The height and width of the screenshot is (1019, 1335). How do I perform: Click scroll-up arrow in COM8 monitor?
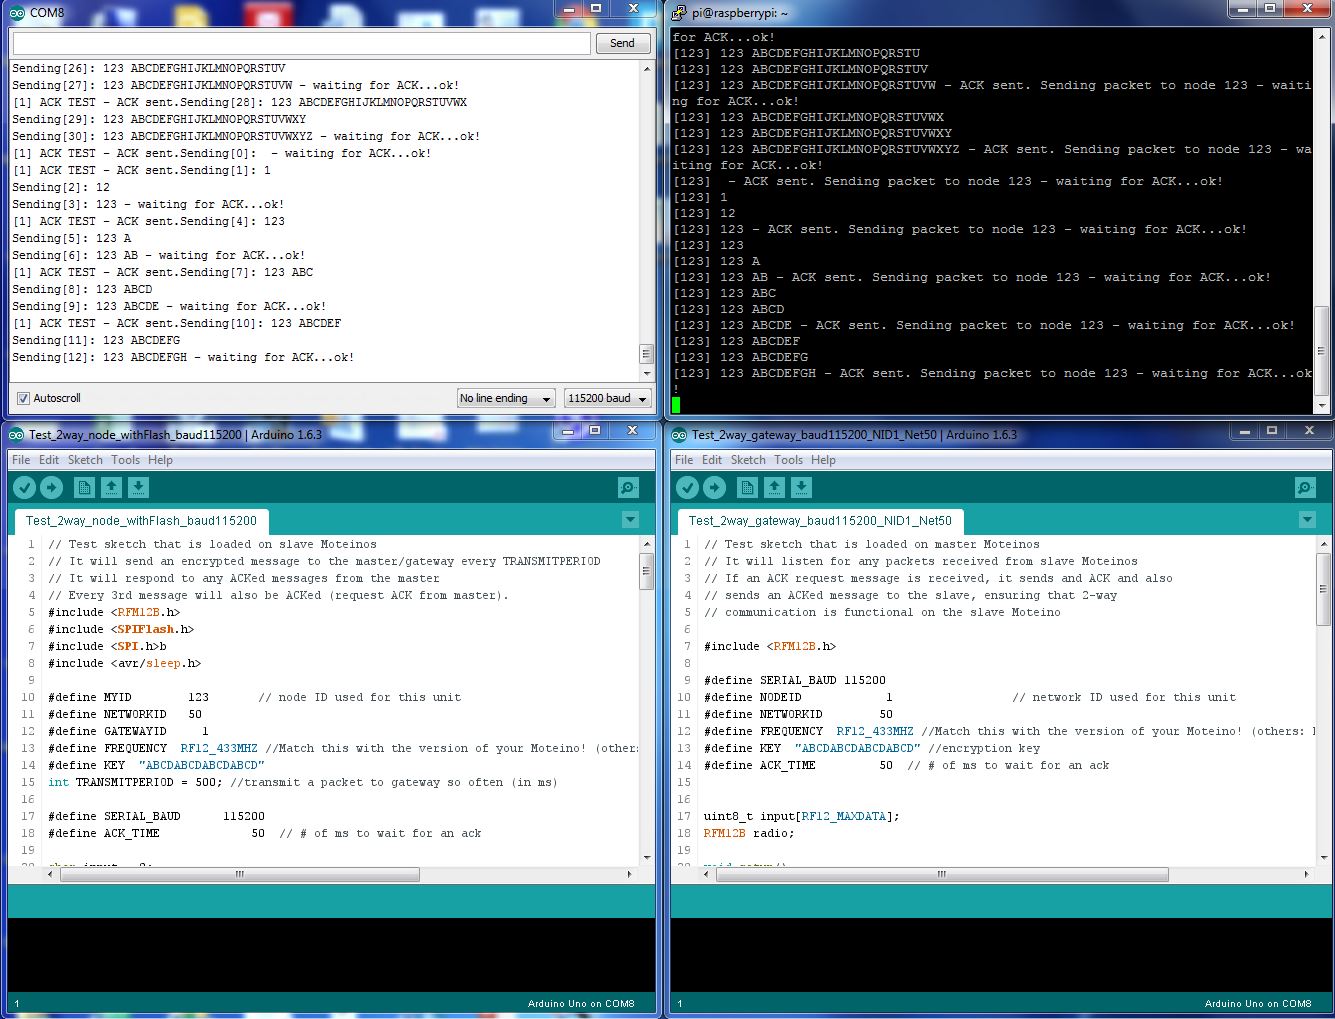(x=646, y=69)
